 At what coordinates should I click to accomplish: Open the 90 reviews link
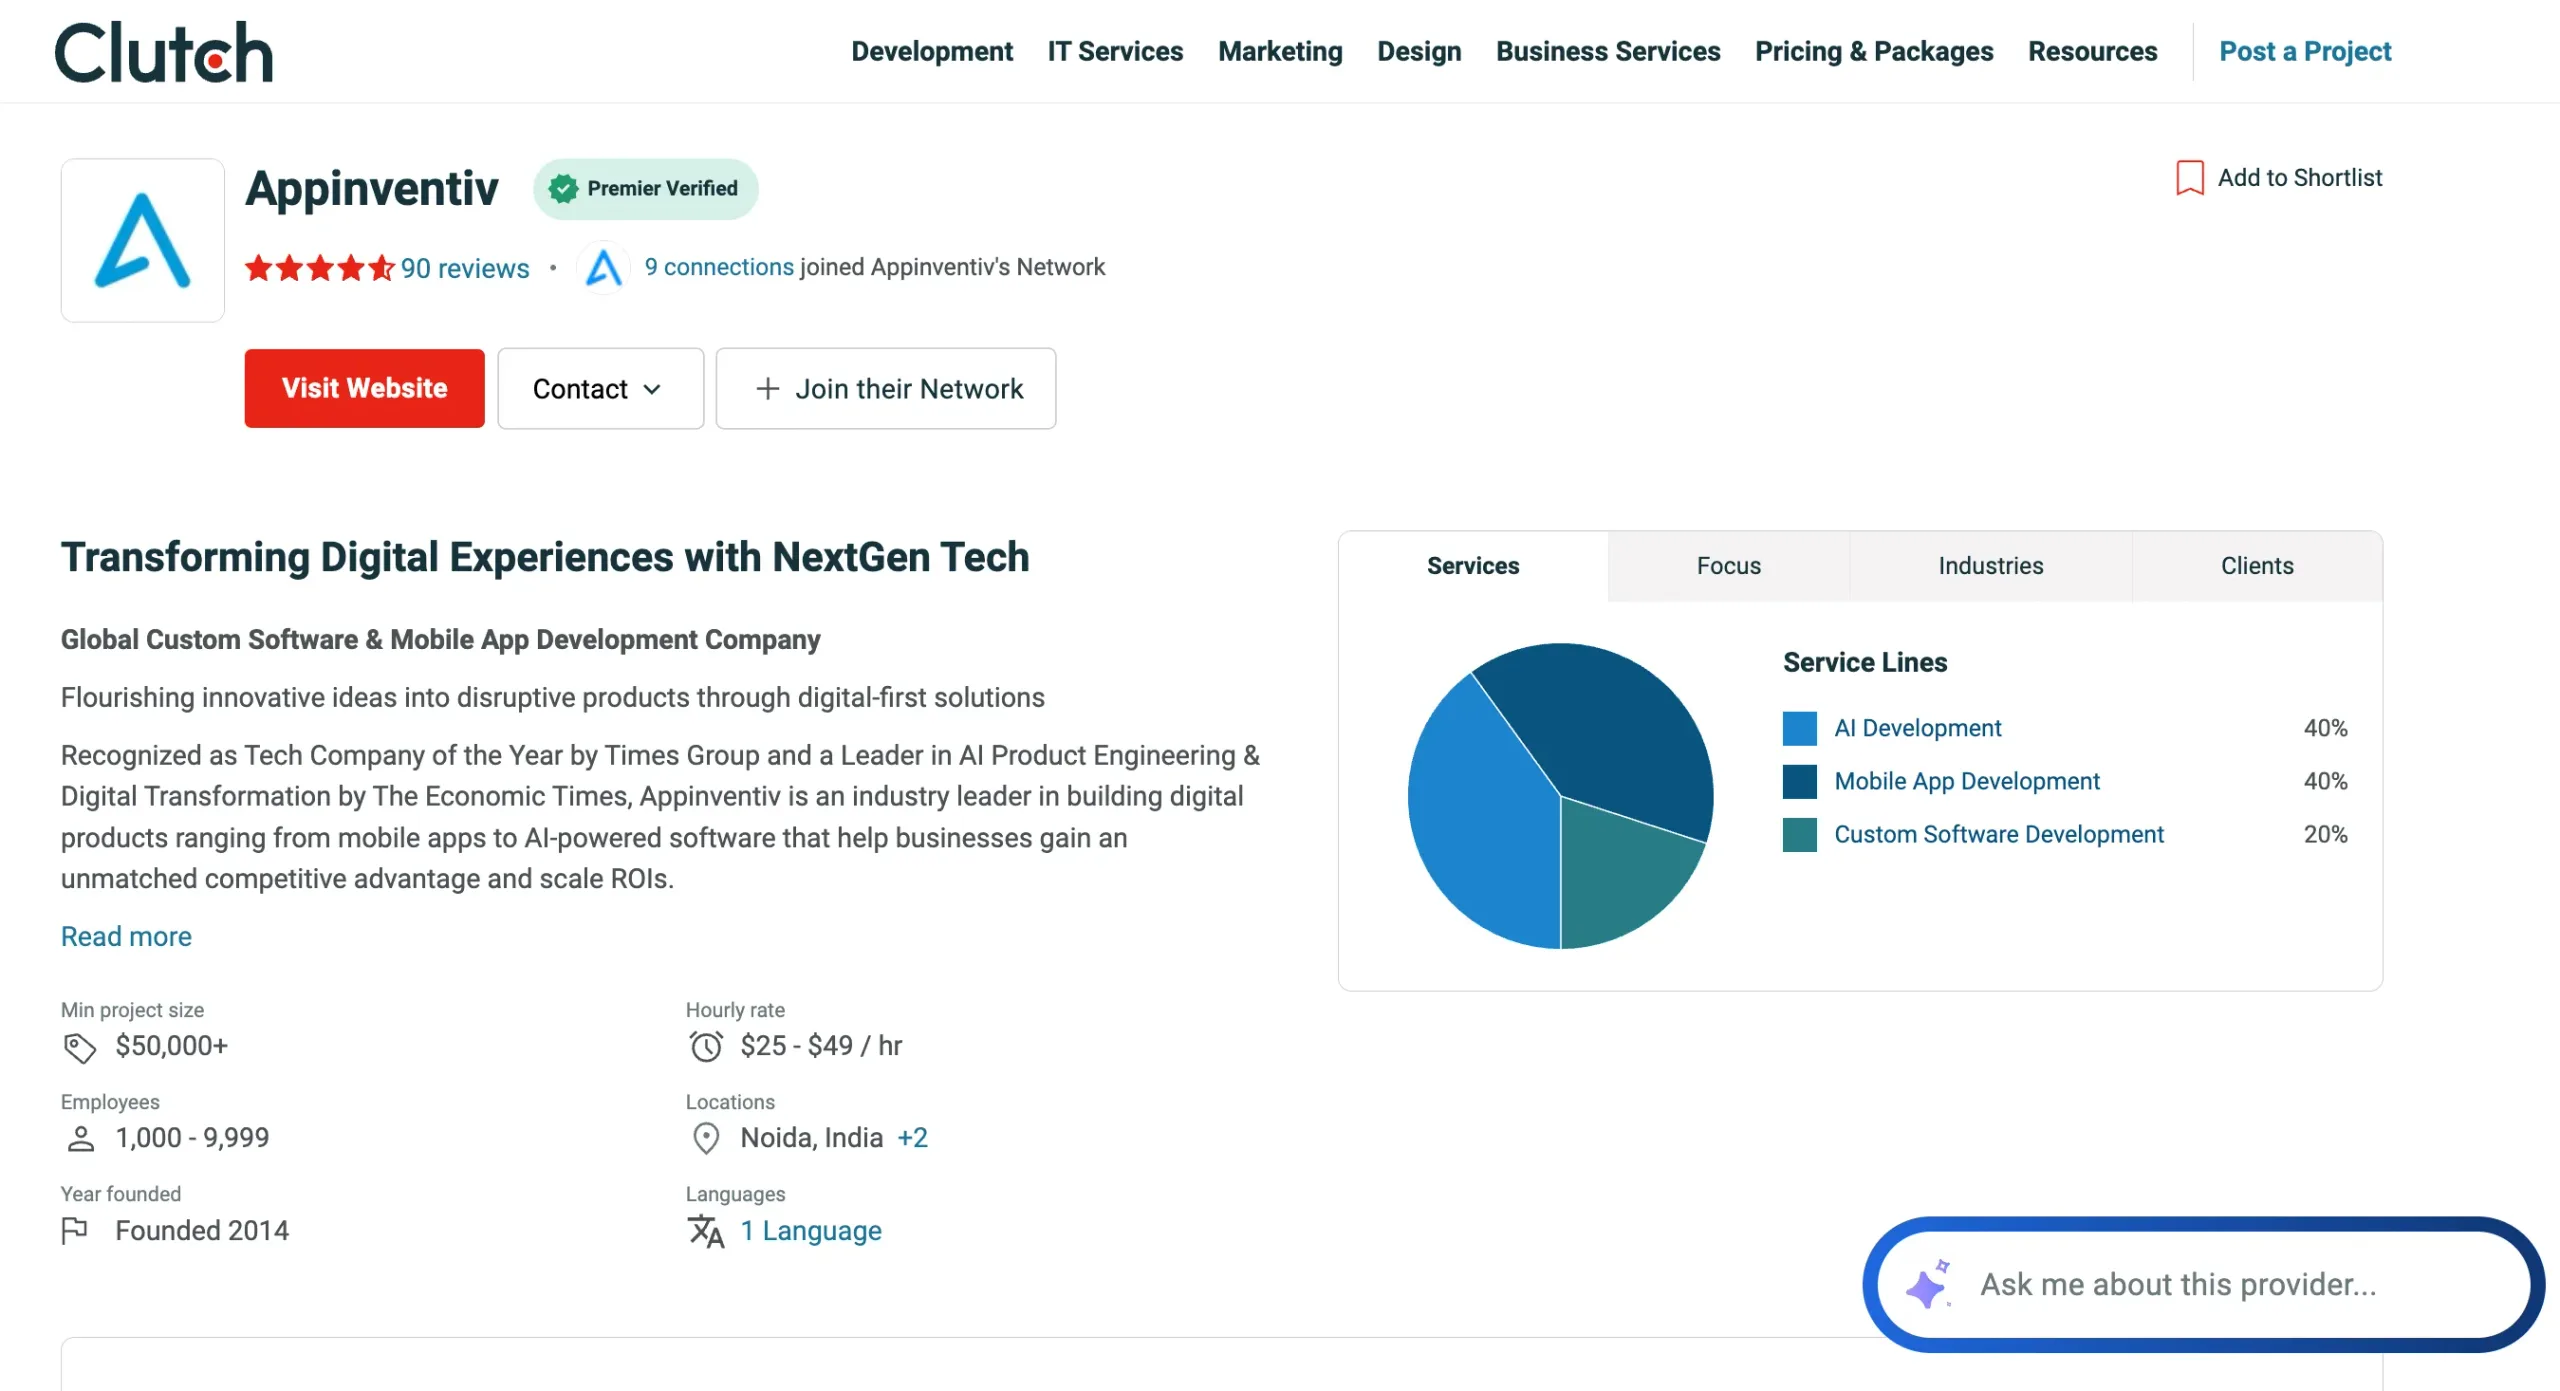click(463, 268)
